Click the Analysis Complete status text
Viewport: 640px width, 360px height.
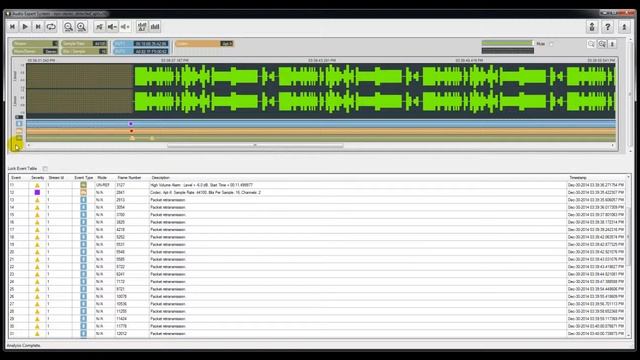pyautogui.click(x=24, y=345)
